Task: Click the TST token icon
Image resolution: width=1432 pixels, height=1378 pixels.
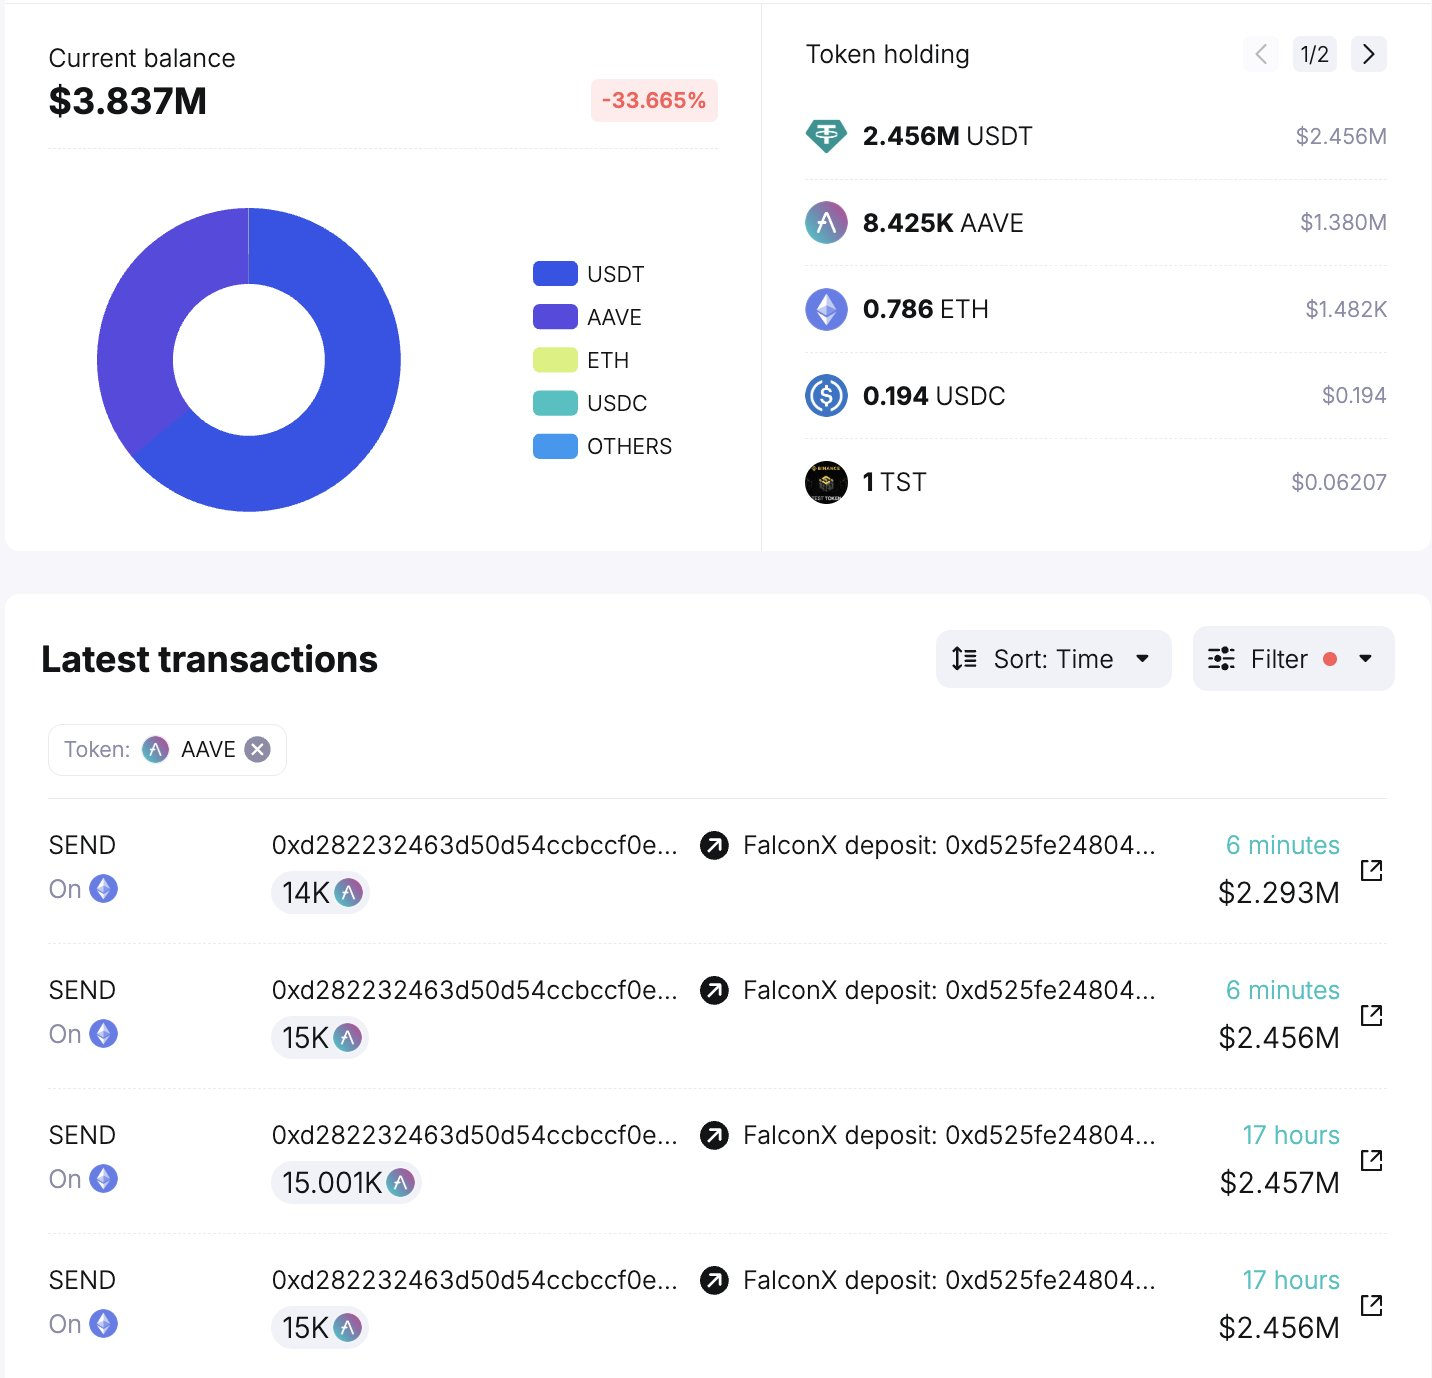Action: tap(826, 482)
